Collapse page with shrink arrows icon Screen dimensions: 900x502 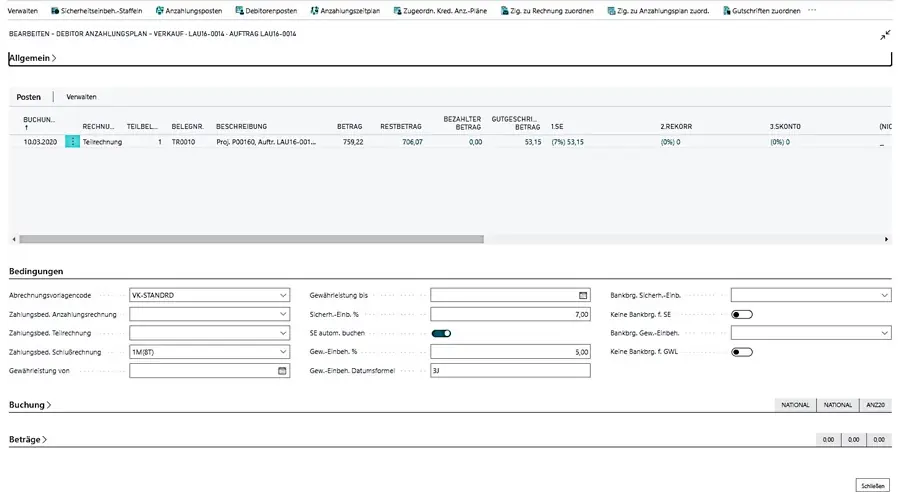(885, 36)
